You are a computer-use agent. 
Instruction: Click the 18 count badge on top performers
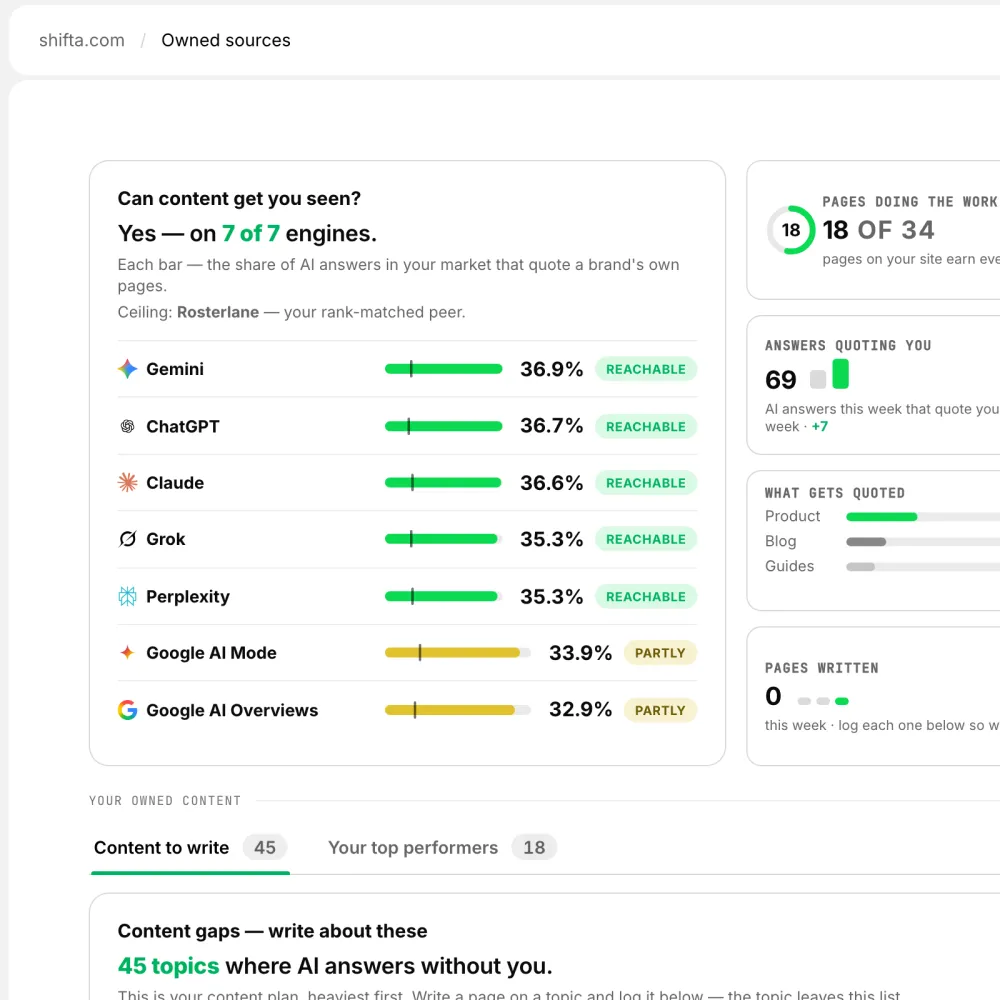(534, 848)
